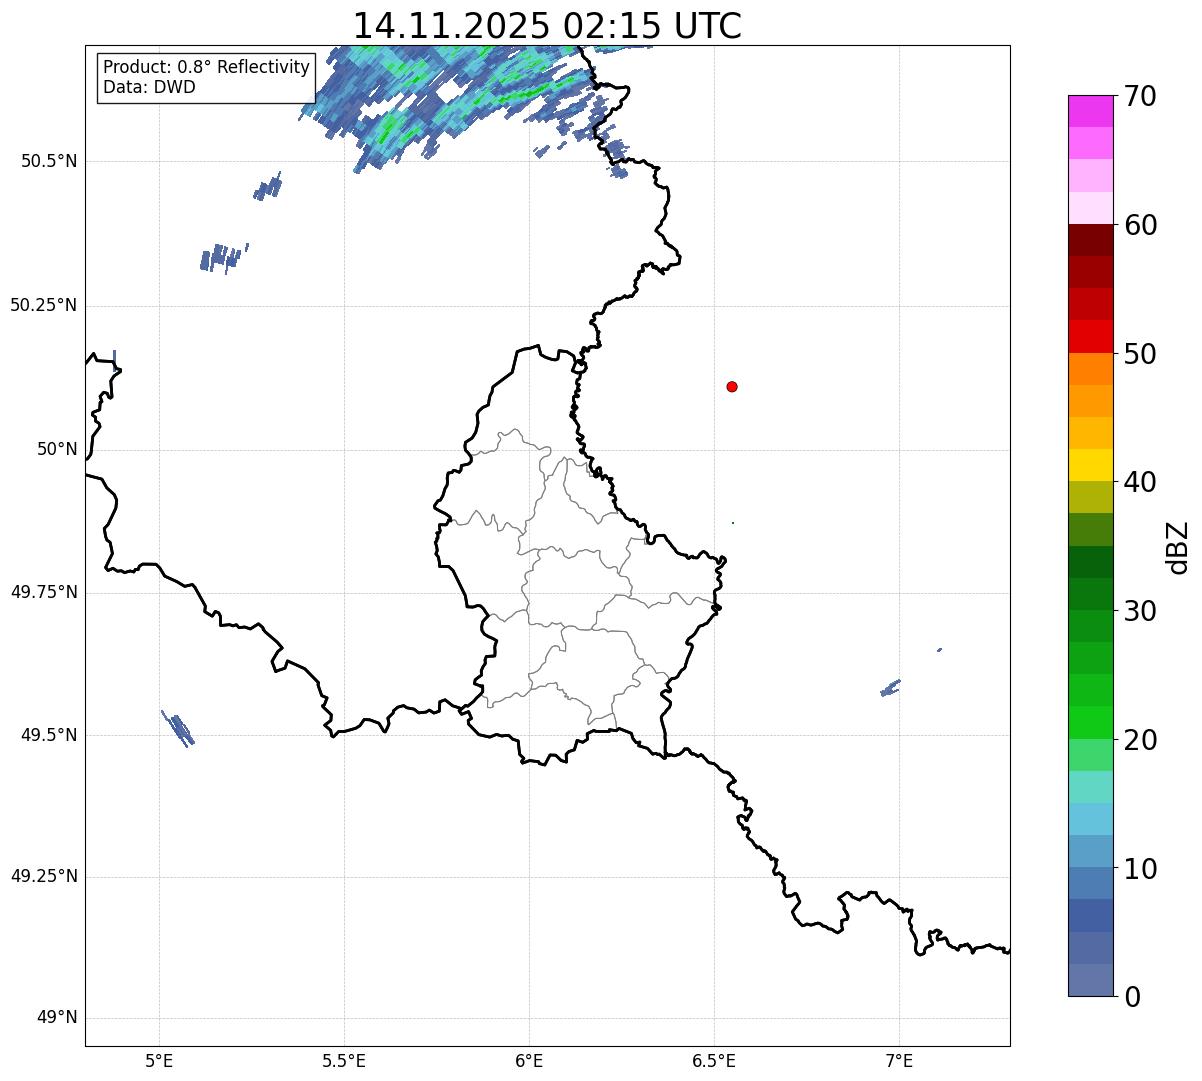Image resolution: width=1202 pixels, height=1081 pixels.
Task: Click the colorbar tick label '70'
Action: 1140,96
